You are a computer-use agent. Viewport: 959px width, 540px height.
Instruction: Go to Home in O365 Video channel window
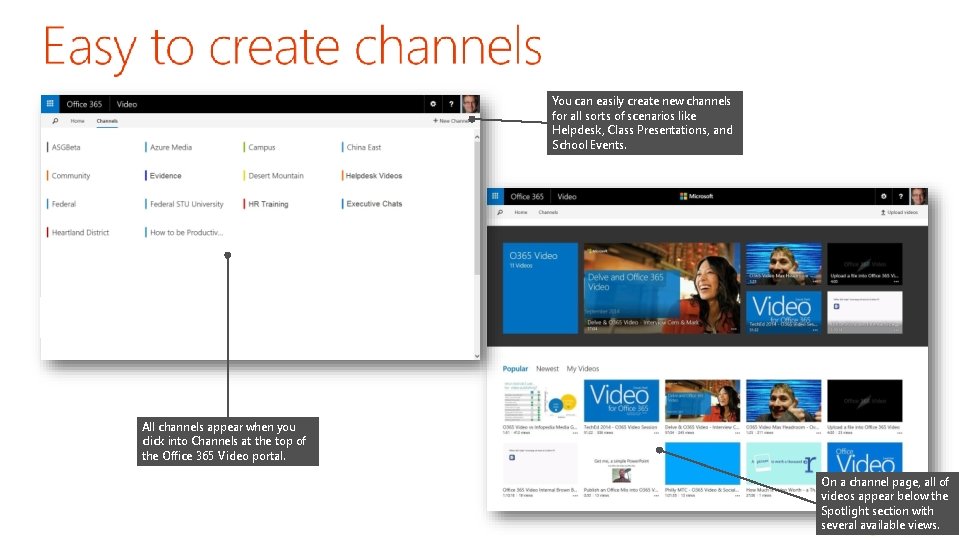click(521, 212)
